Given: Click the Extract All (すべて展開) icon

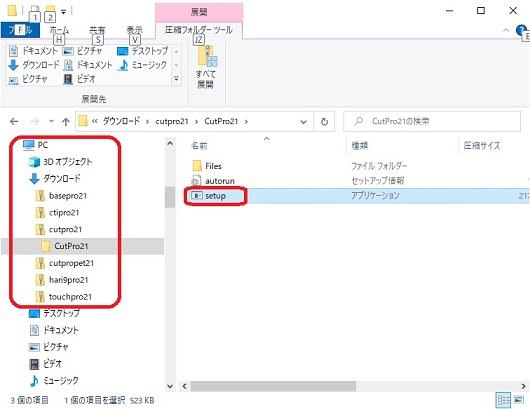Looking at the screenshot, I should click(x=206, y=67).
